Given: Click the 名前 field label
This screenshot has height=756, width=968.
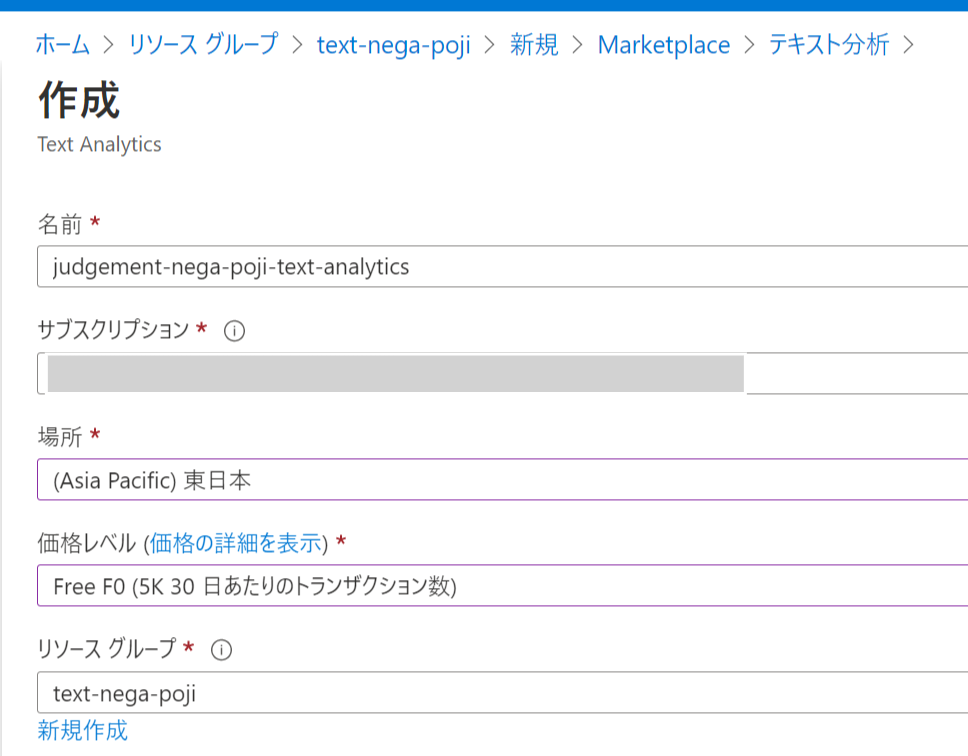Looking at the screenshot, I should point(60,223).
